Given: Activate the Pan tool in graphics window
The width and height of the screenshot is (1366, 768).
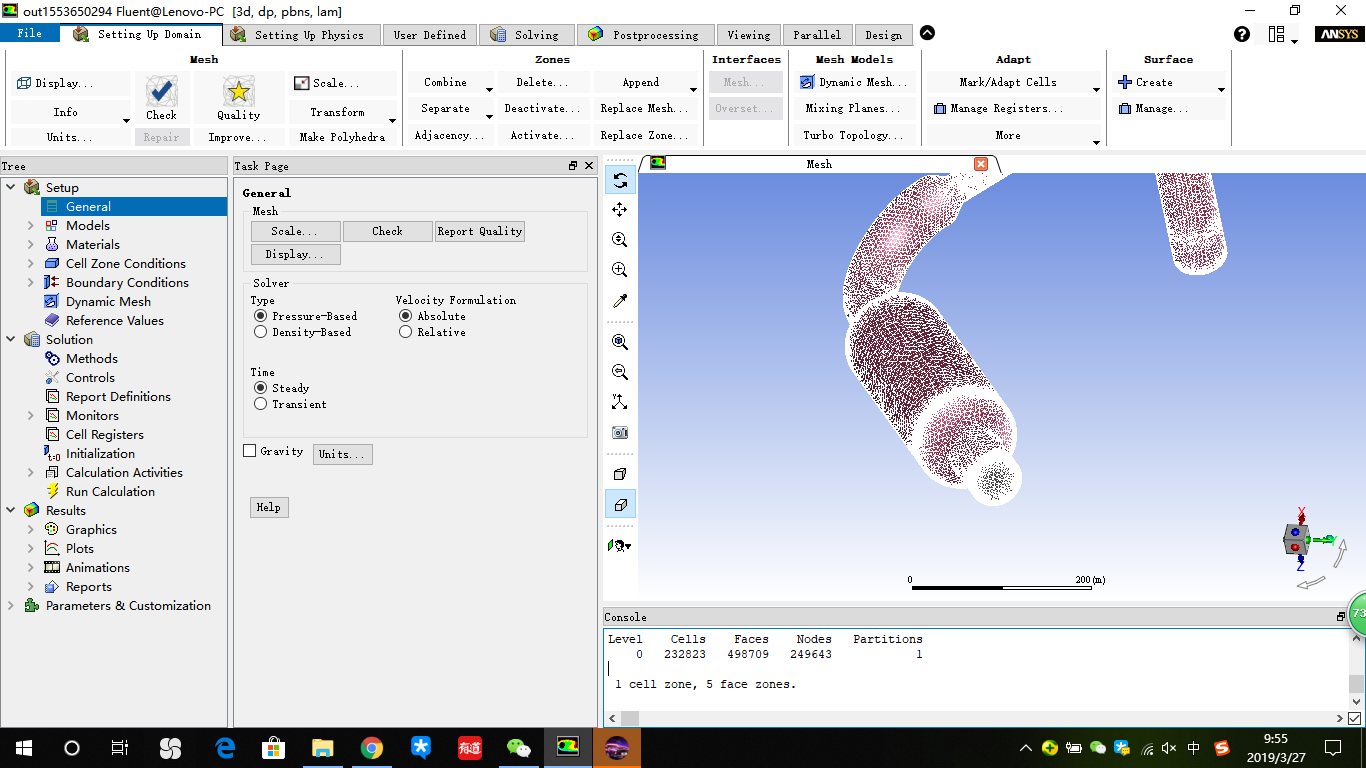Looking at the screenshot, I should point(620,210).
